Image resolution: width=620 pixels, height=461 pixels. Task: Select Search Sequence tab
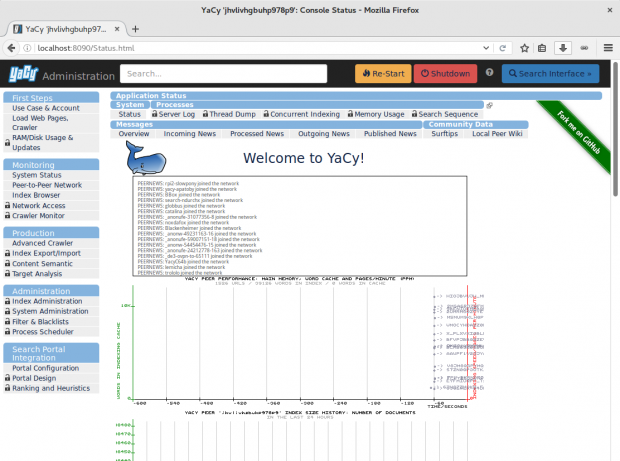point(445,114)
